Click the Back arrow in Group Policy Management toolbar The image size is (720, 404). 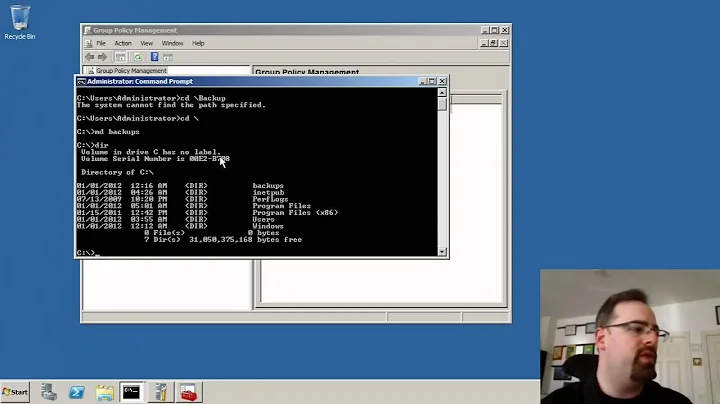90,57
